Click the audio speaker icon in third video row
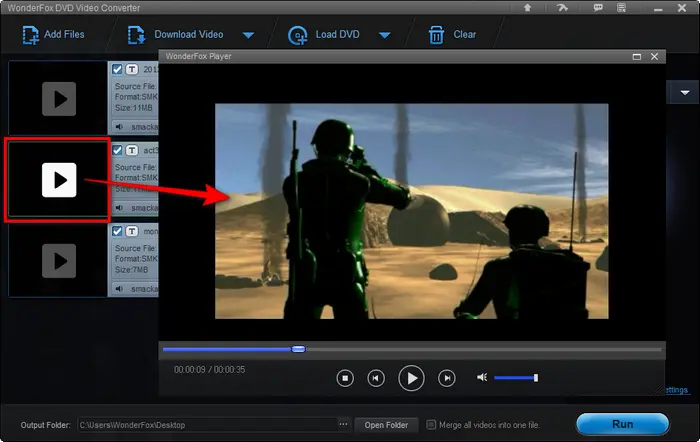 [119, 289]
